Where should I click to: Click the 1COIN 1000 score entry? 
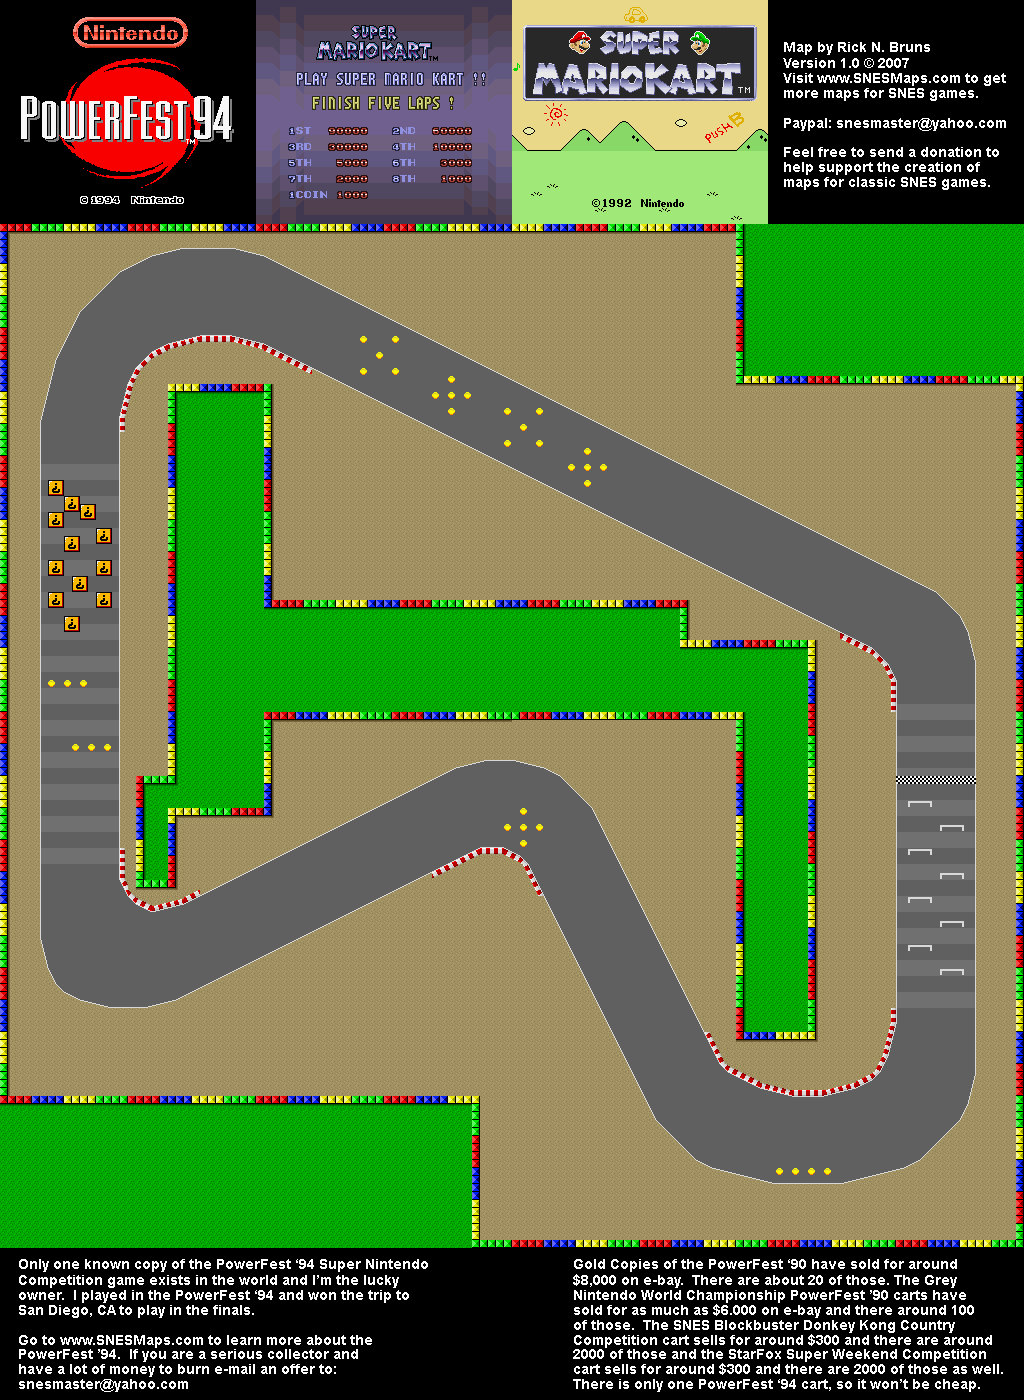point(328,195)
